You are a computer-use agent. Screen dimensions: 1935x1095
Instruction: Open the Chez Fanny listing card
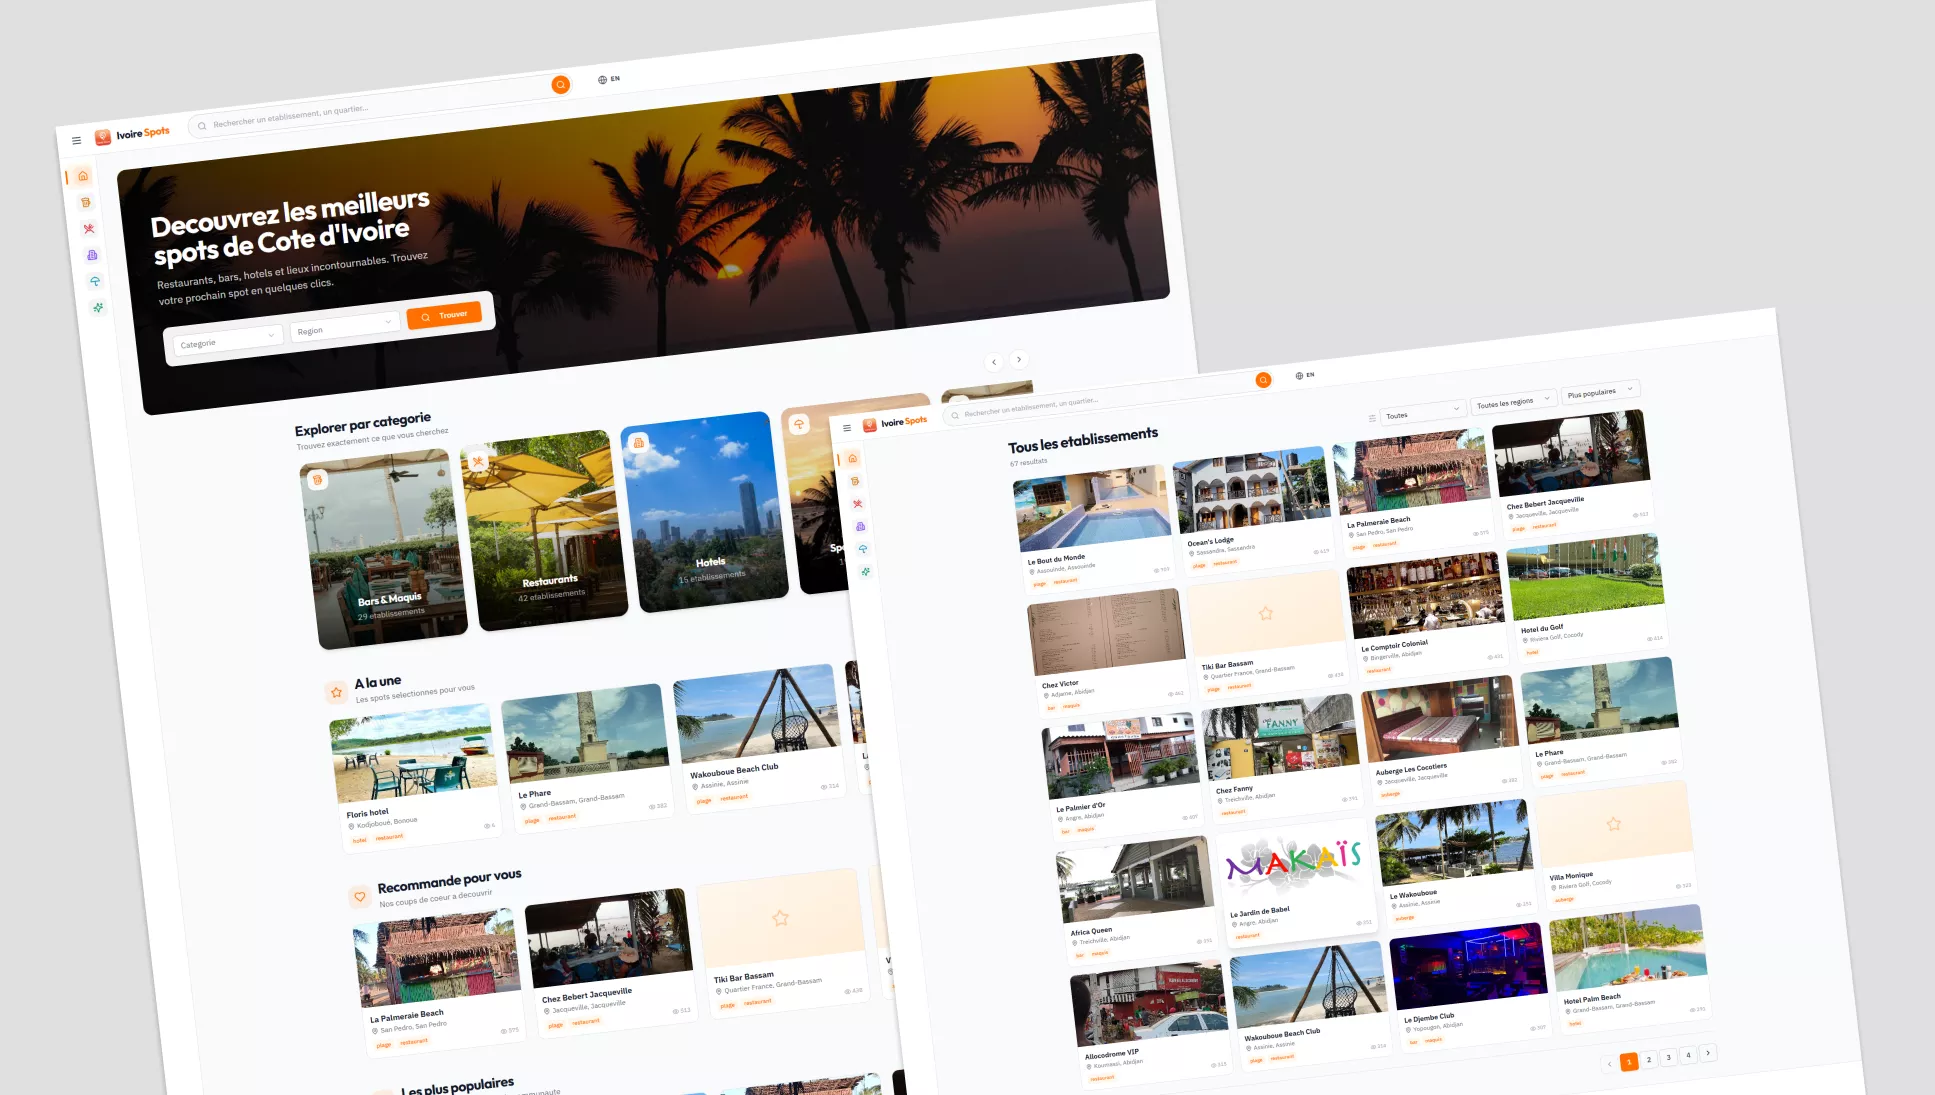coord(1283,757)
